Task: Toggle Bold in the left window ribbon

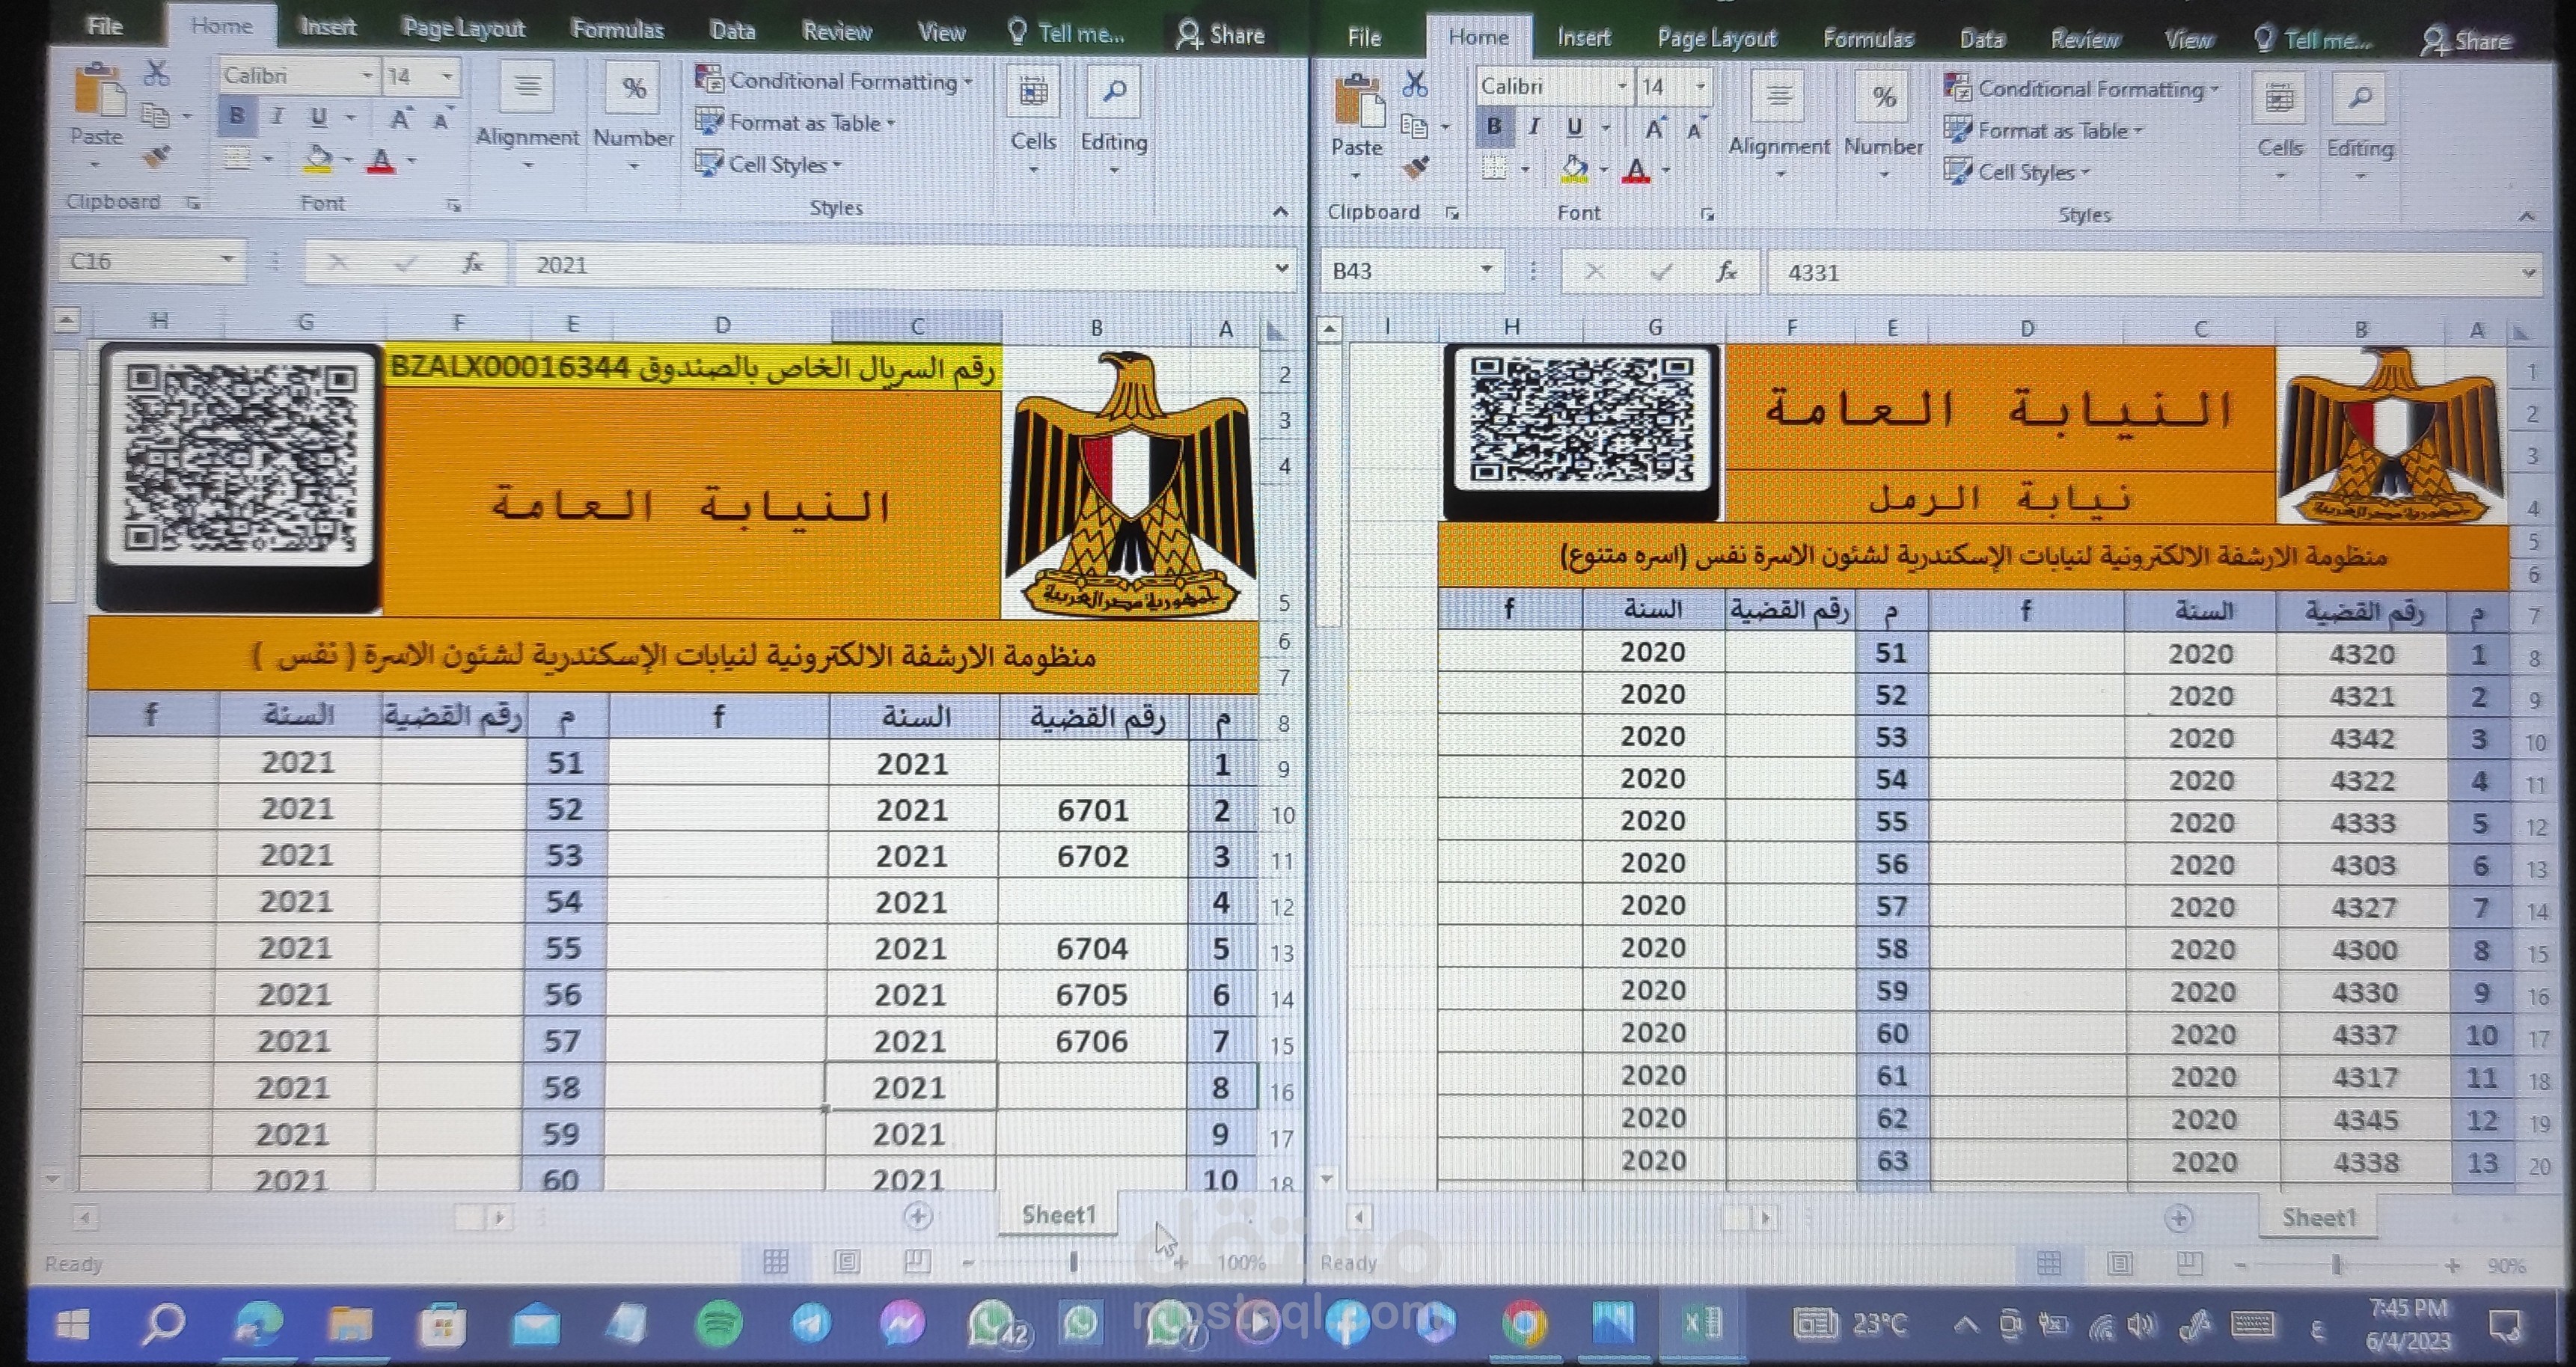Action: pos(237,116)
